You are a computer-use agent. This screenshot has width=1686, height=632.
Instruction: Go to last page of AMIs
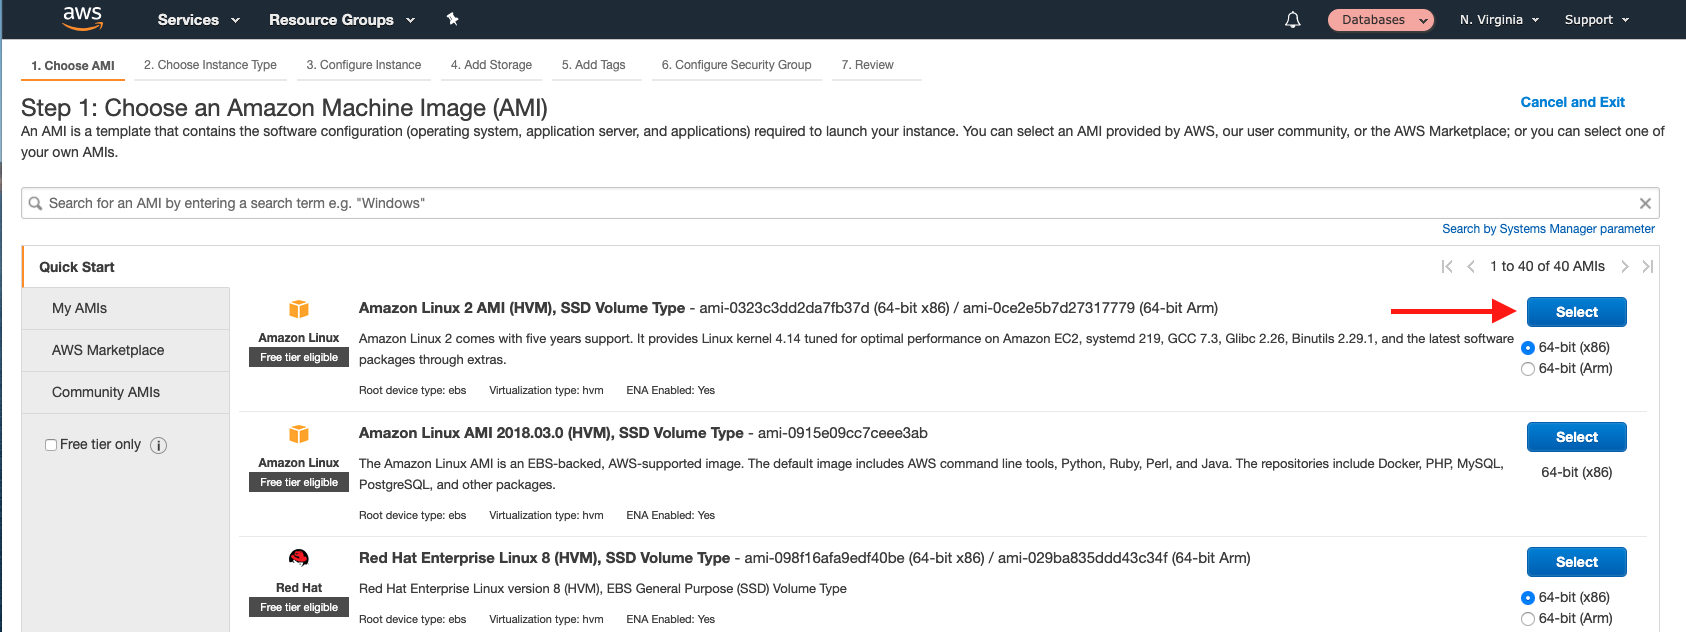1648,266
